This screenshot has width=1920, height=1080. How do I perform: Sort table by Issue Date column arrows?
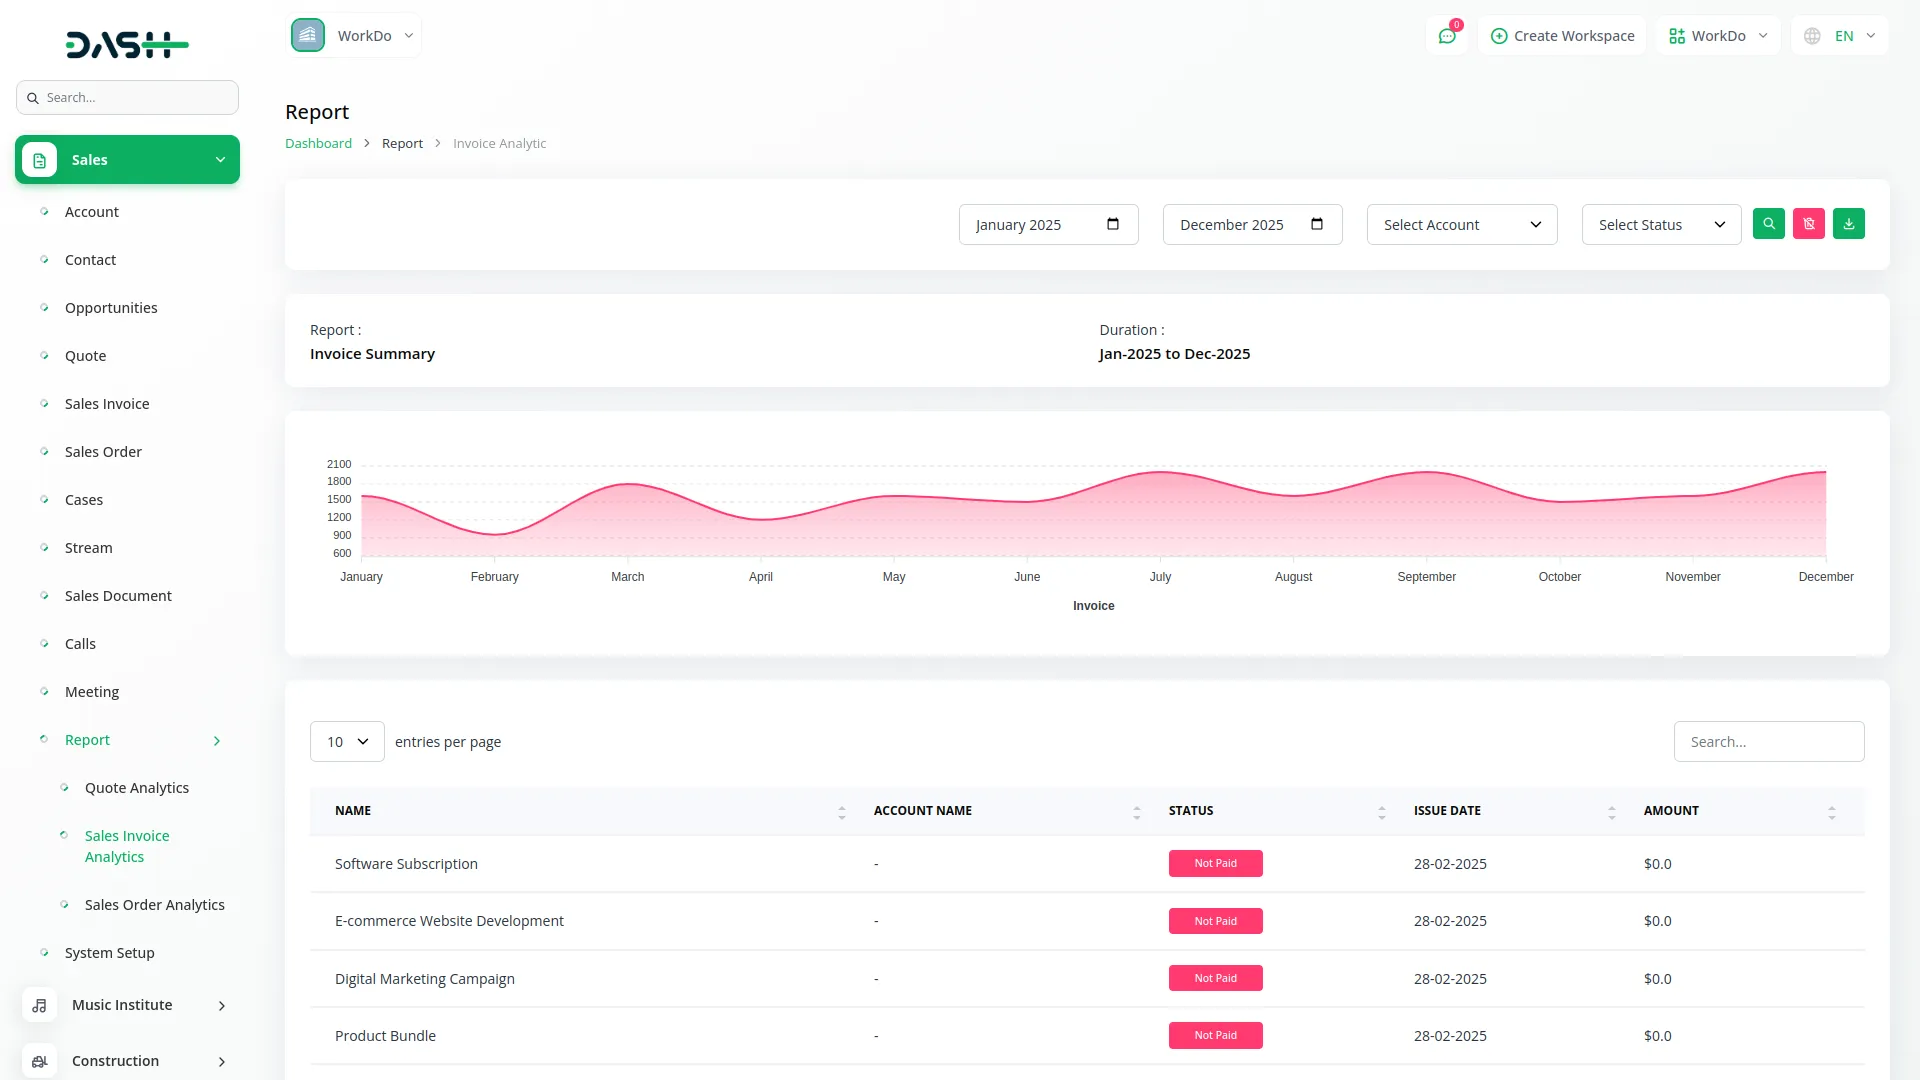(1611, 812)
